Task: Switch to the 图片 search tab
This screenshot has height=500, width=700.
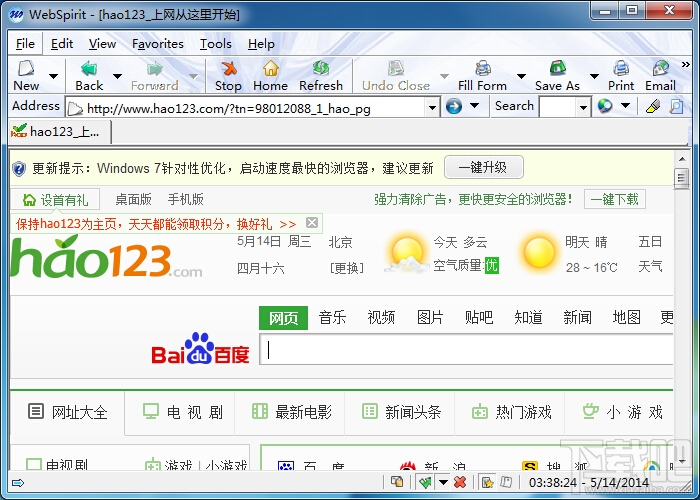Action: coord(430,317)
